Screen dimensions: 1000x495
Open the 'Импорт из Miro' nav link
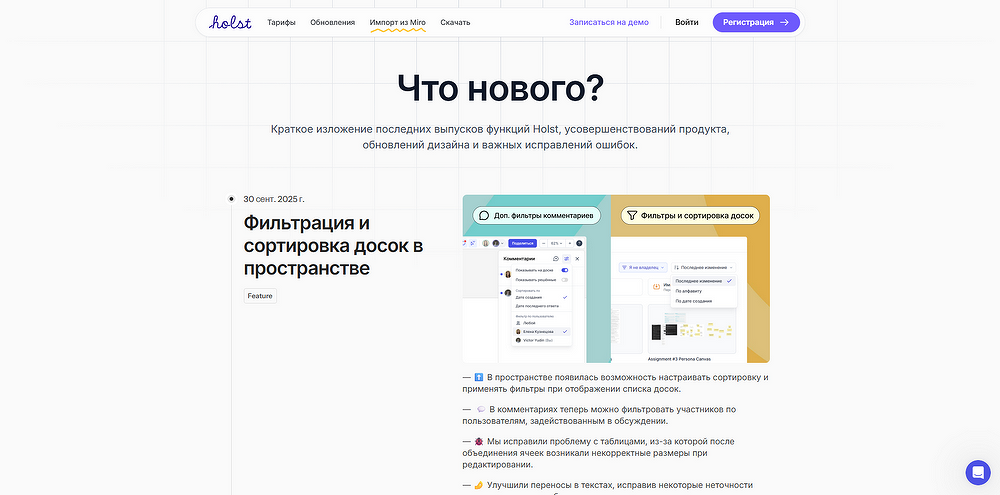398,22
